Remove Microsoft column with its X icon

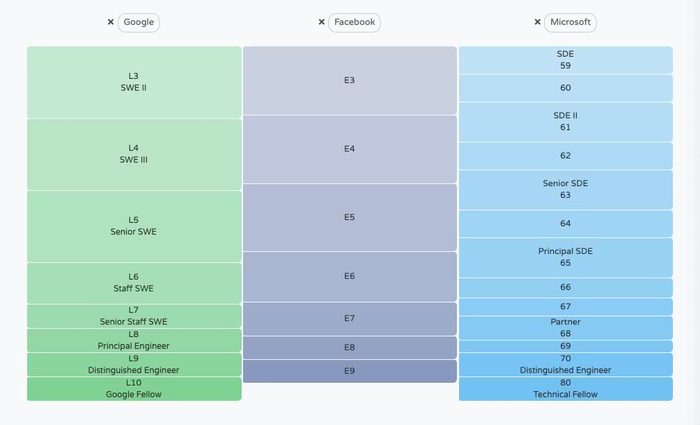(x=538, y=22)
